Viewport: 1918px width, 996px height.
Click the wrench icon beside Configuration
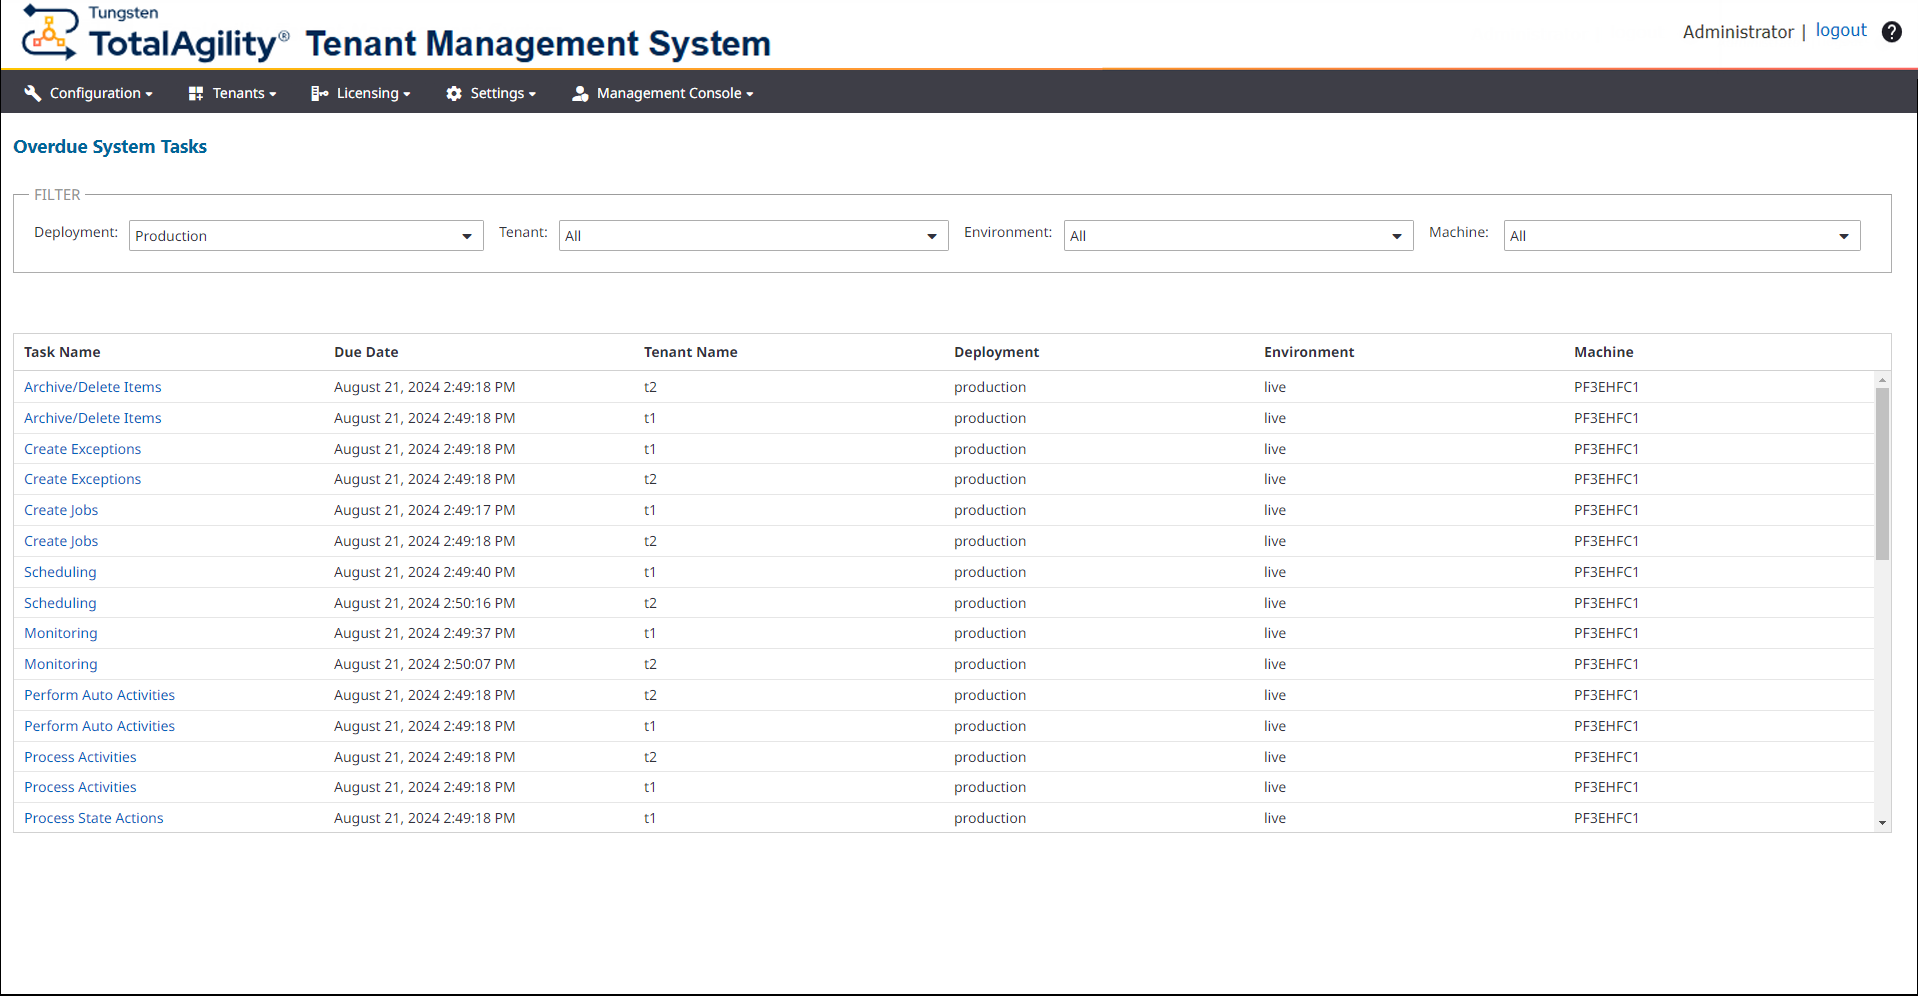(x=33, y=92)
